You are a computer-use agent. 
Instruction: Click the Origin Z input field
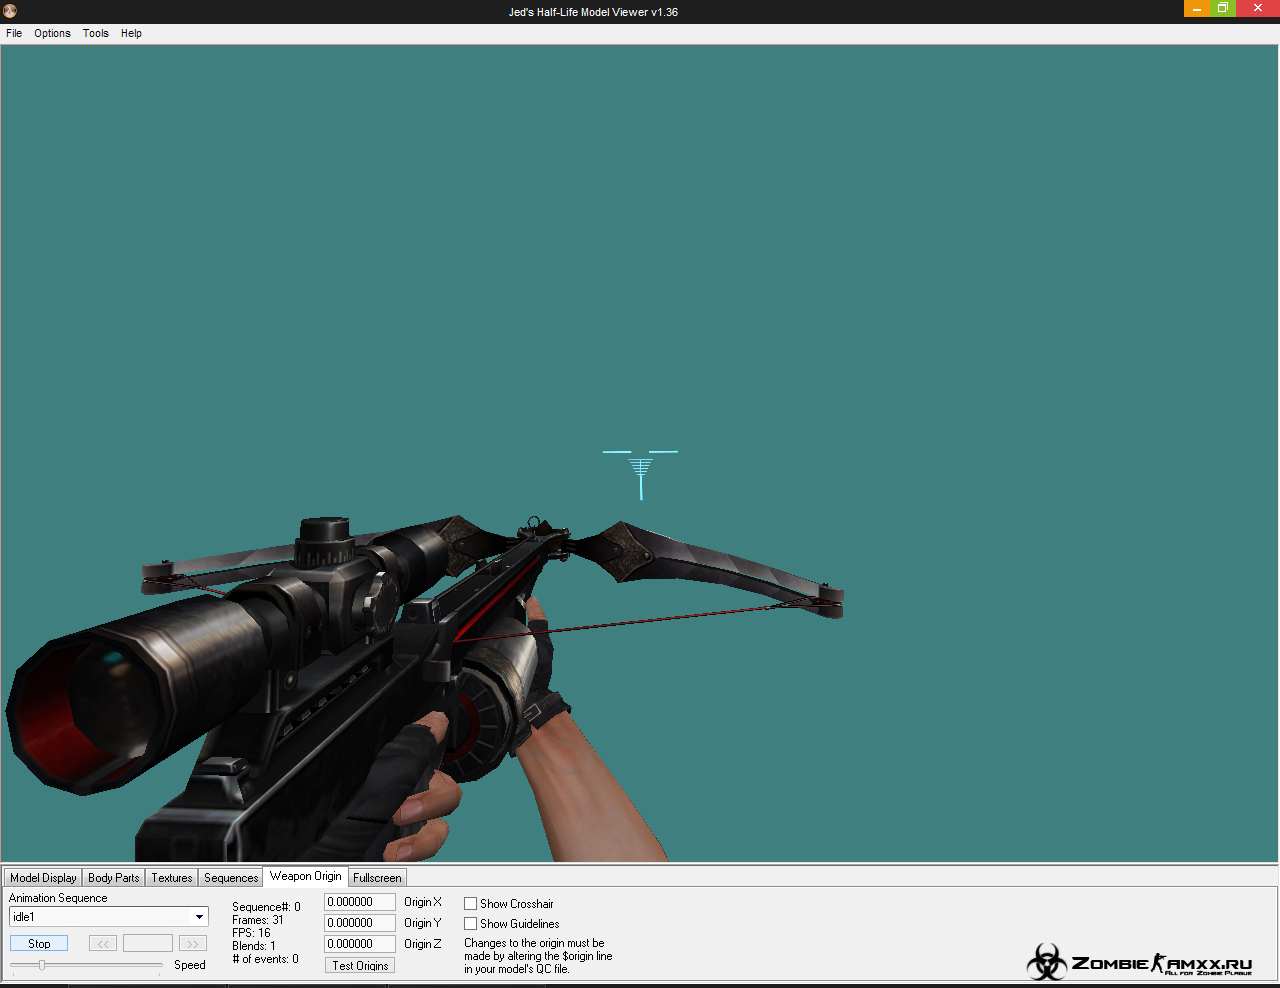(360, 944)
